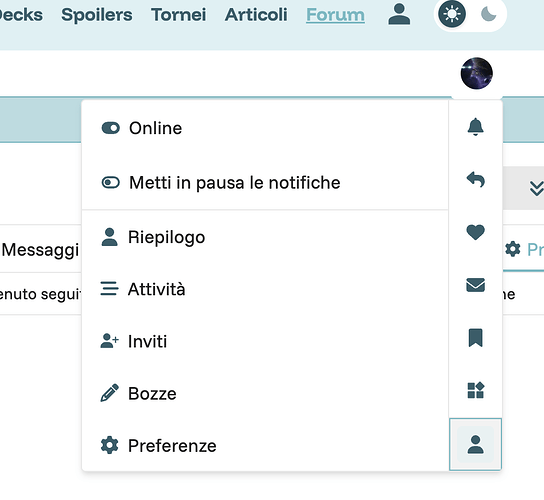Image resolution: width=544 pixels, height=500 pixels.
Task: Open the replies arrow tab
Action: 475,180
